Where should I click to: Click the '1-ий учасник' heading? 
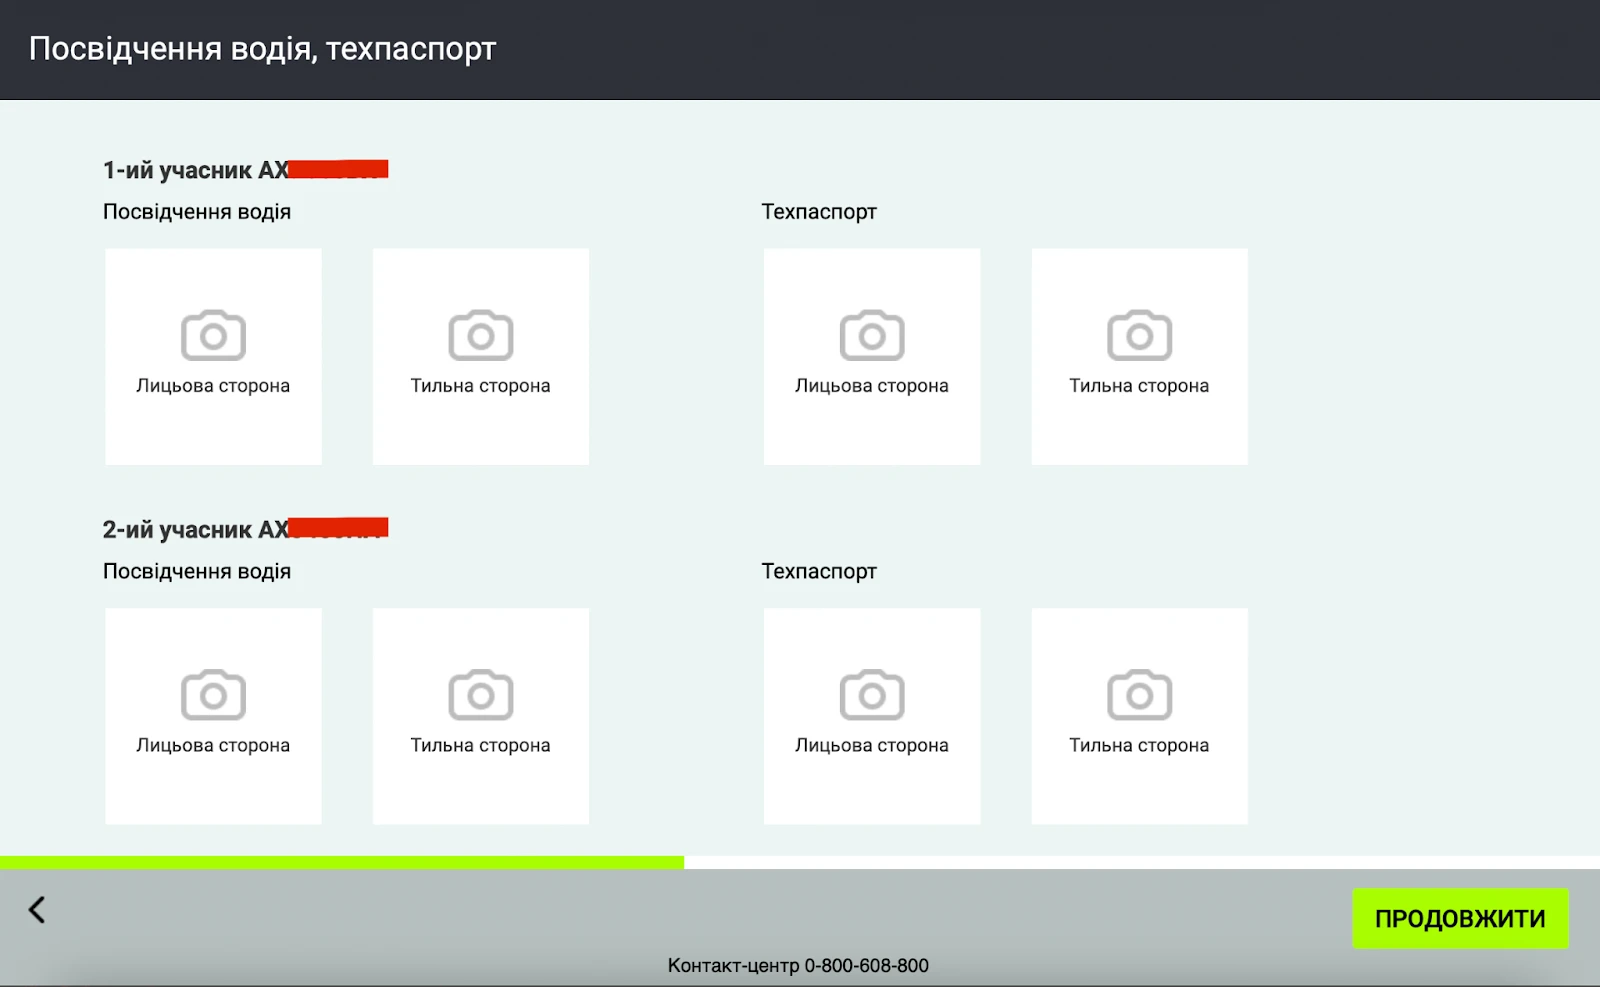tap(178, 170)
